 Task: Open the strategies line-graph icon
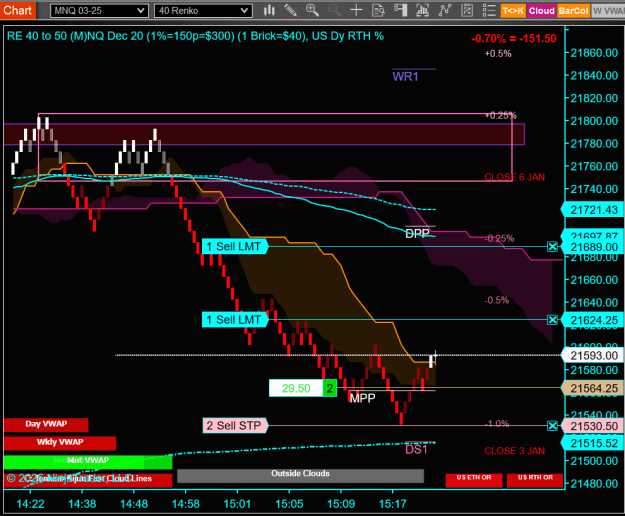(x=444, y=10)
